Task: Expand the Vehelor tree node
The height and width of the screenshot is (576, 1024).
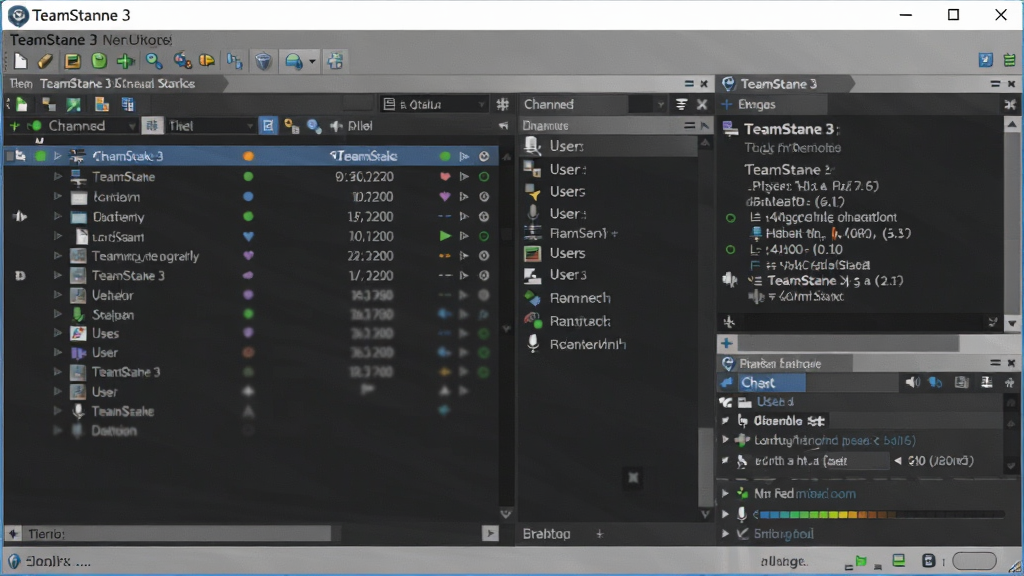Action: click(57, 295)
